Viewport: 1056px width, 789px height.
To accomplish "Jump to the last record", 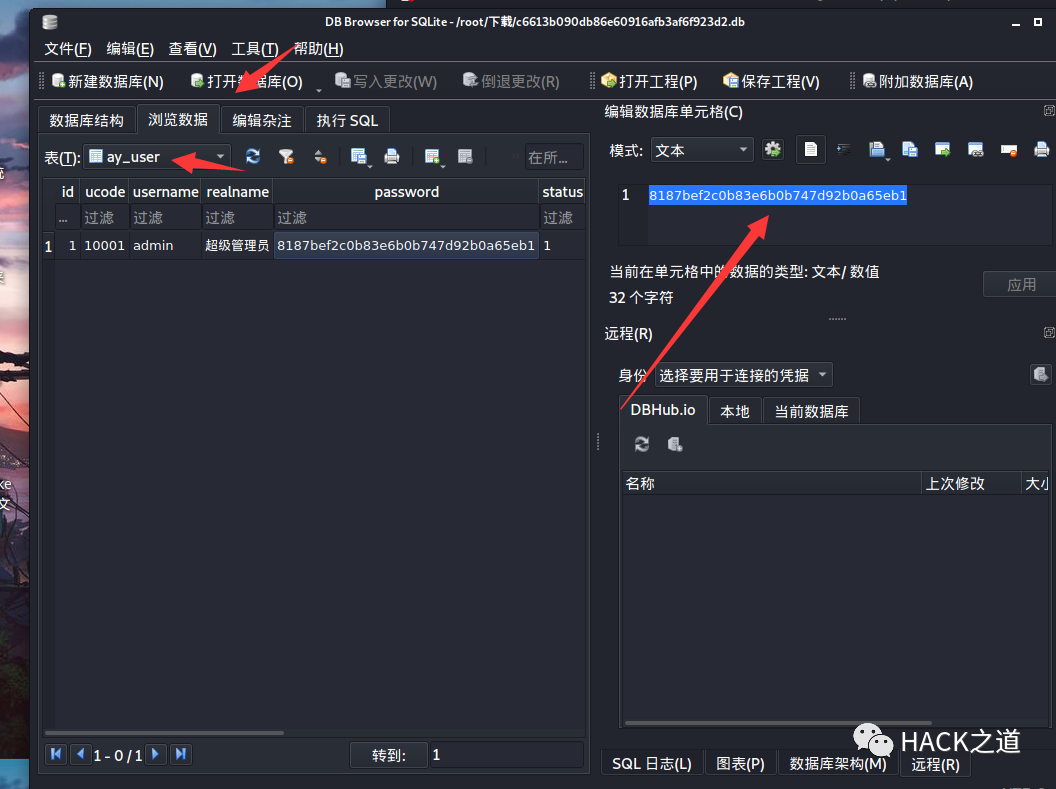I will pyautogui.click(x=180, y=754).
